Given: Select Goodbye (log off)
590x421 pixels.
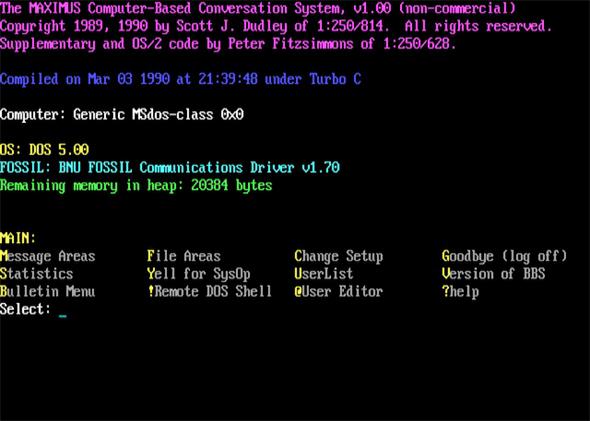Looking at the screenshot, I should pyautogui.click(x=505, y=257).
